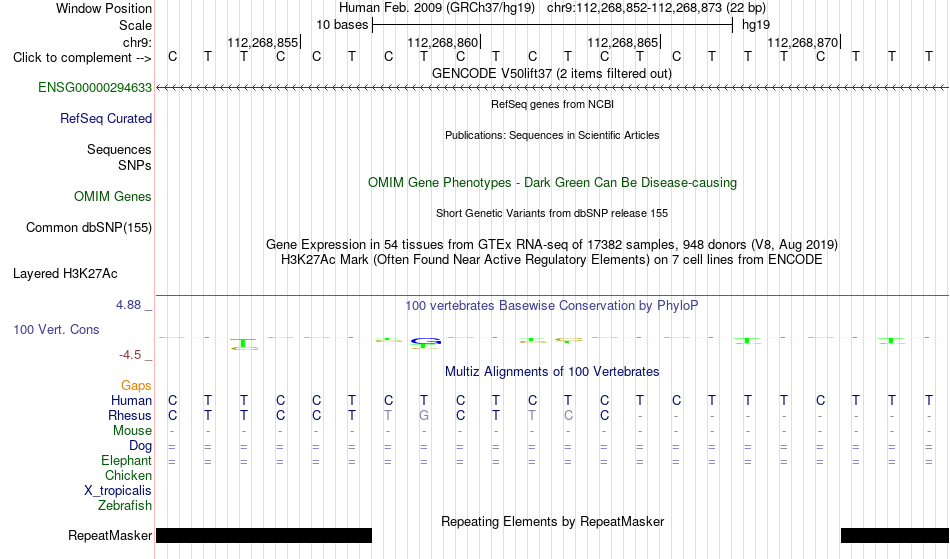Click the 4.88 PhyloP upper scale value
Viewport: 950px width, 559px height.
point(128,305)
